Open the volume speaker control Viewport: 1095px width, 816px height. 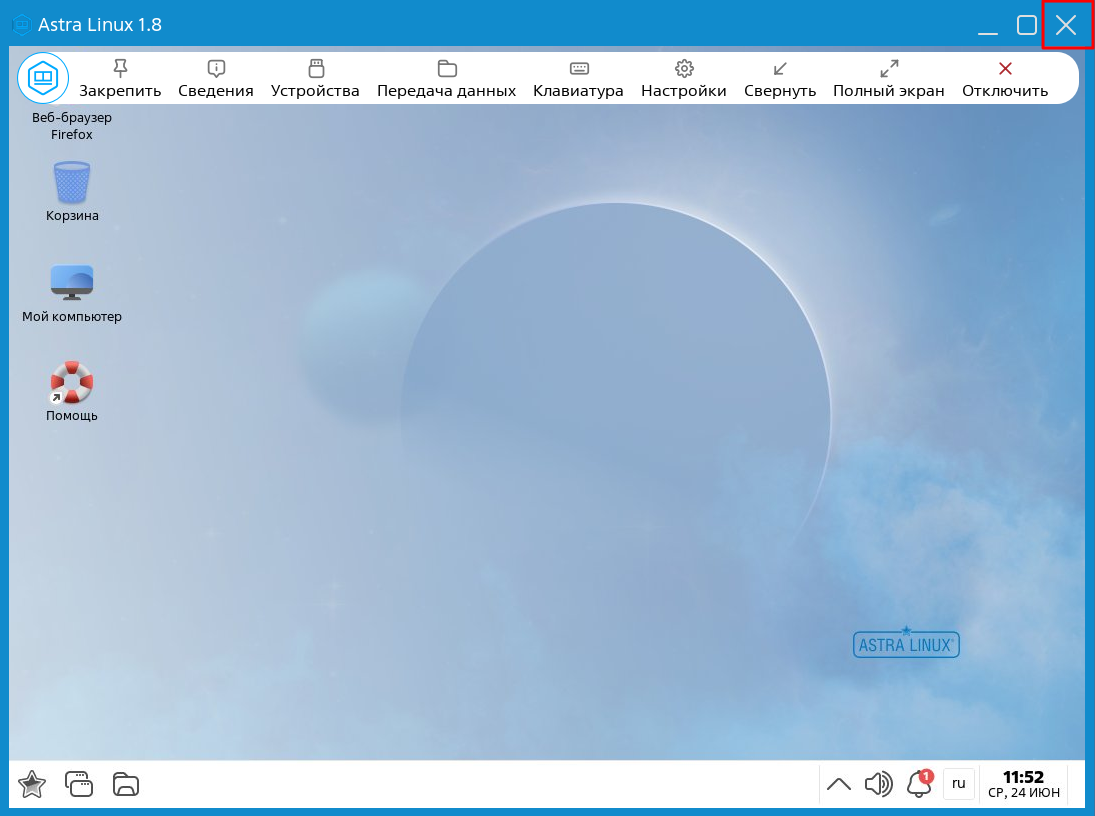tap(879, 784)
